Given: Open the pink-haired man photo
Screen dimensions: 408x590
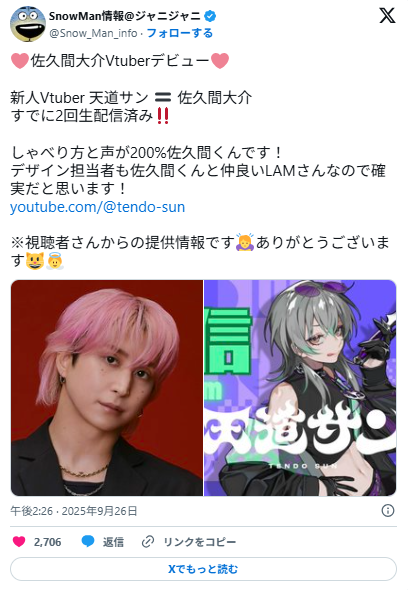Looking at the screenshot, I should (107, 388).
